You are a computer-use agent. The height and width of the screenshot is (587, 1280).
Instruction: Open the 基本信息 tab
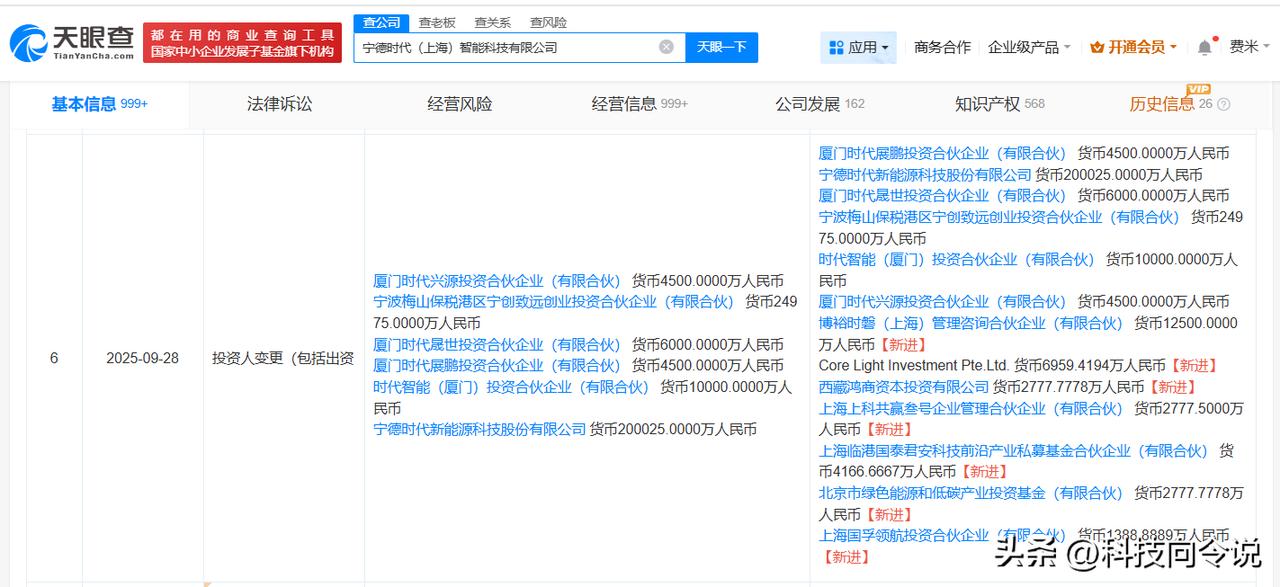100,104
